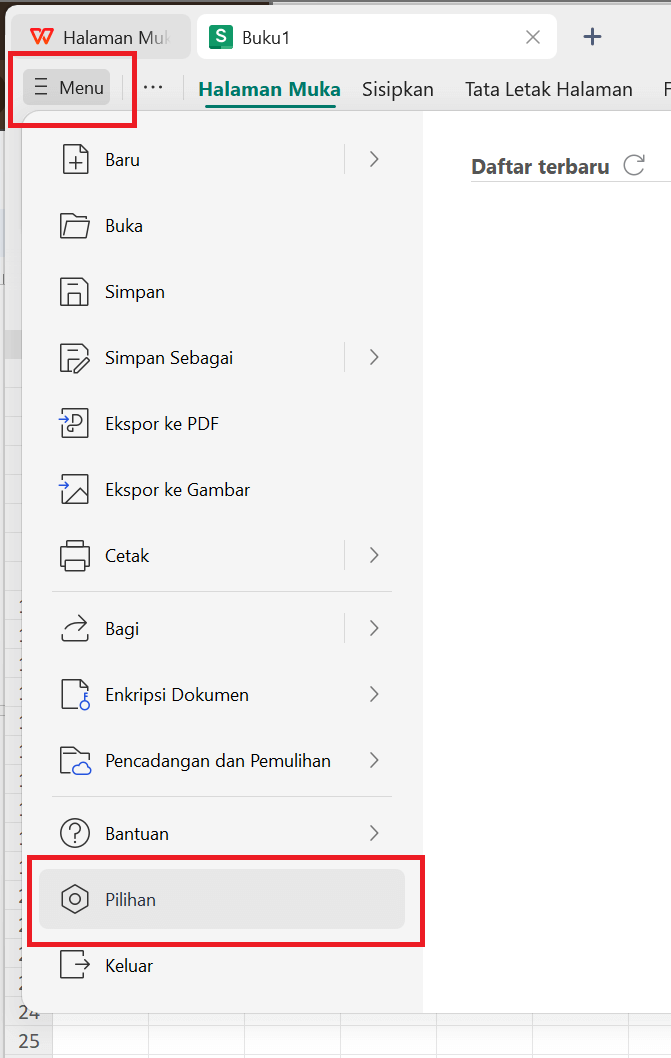Open the ellipsis overflow menu
Image resolution: width=671 pixels, height=1058 pixels.
[x=153, y=88]
